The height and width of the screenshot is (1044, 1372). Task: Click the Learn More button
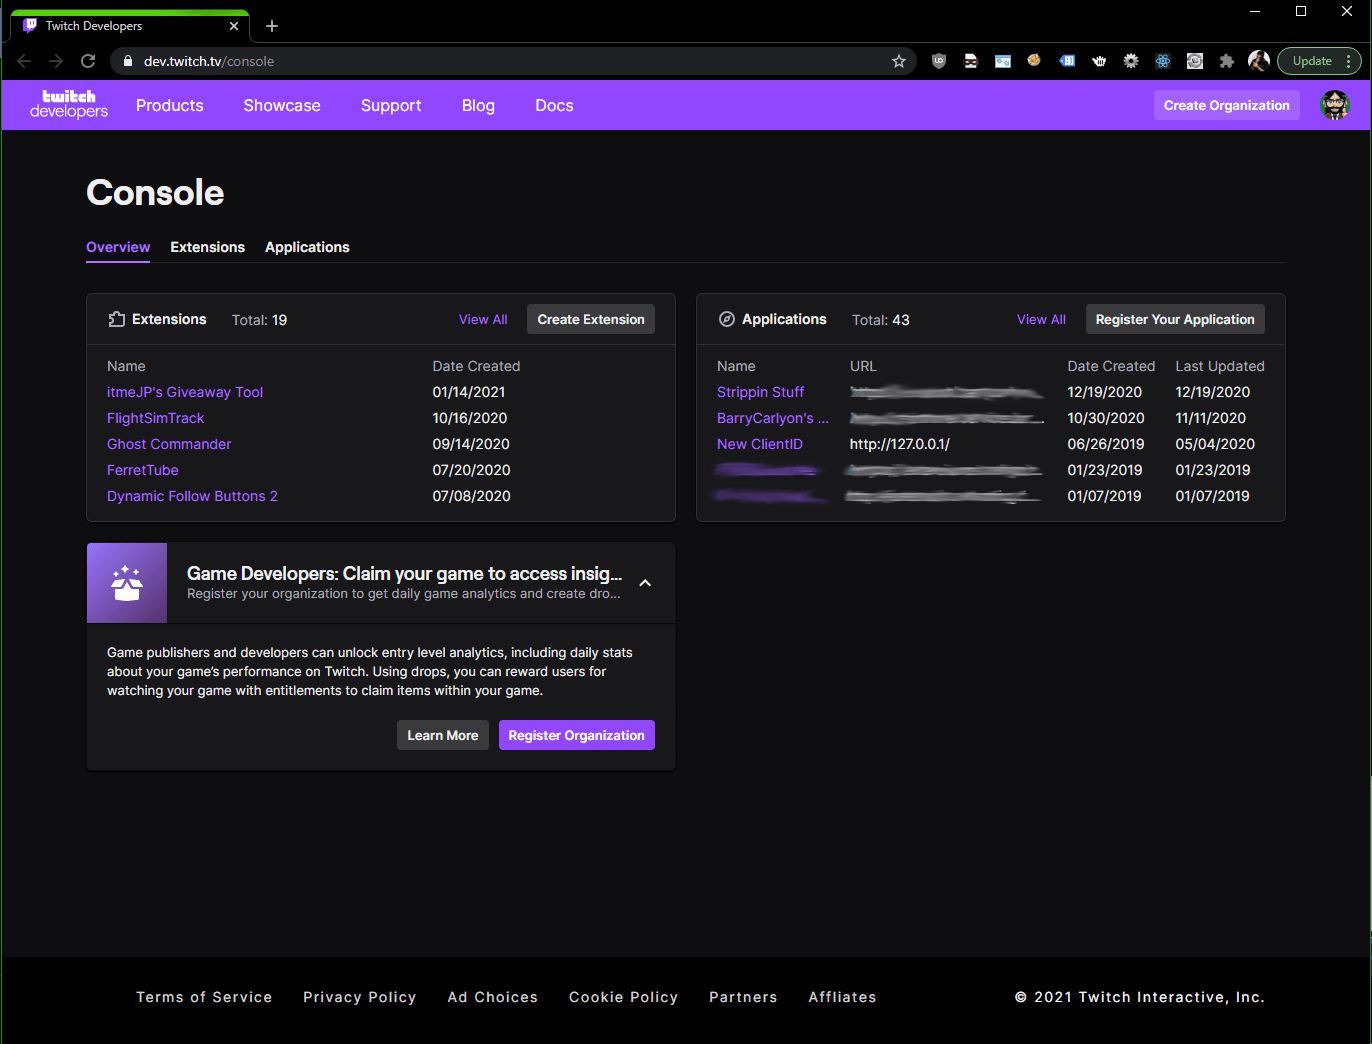(443, 735)
